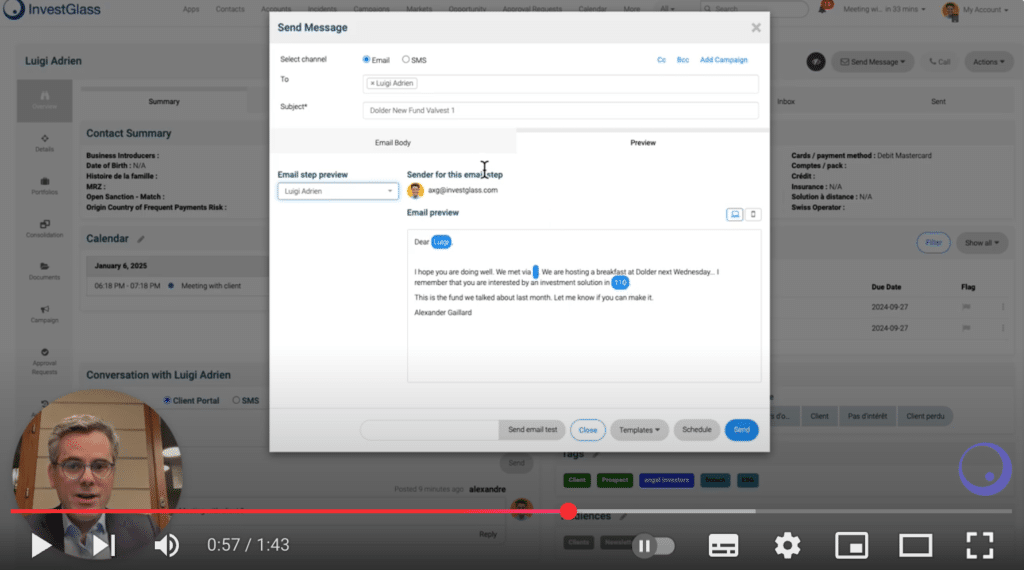Click the InvestGlass logo

(x=52, y=9)
